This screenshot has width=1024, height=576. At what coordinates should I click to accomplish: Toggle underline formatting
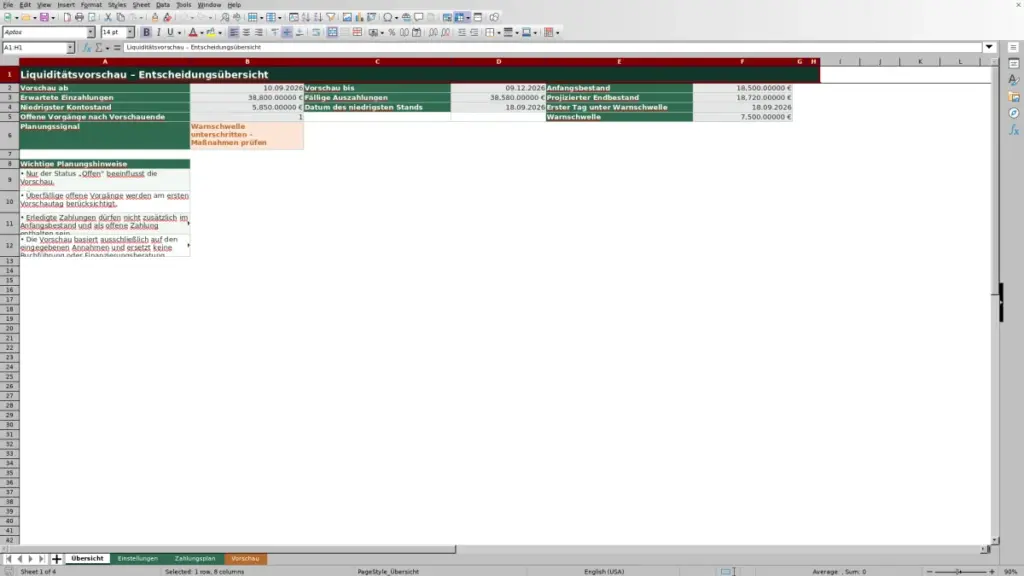tap(170, 33)
